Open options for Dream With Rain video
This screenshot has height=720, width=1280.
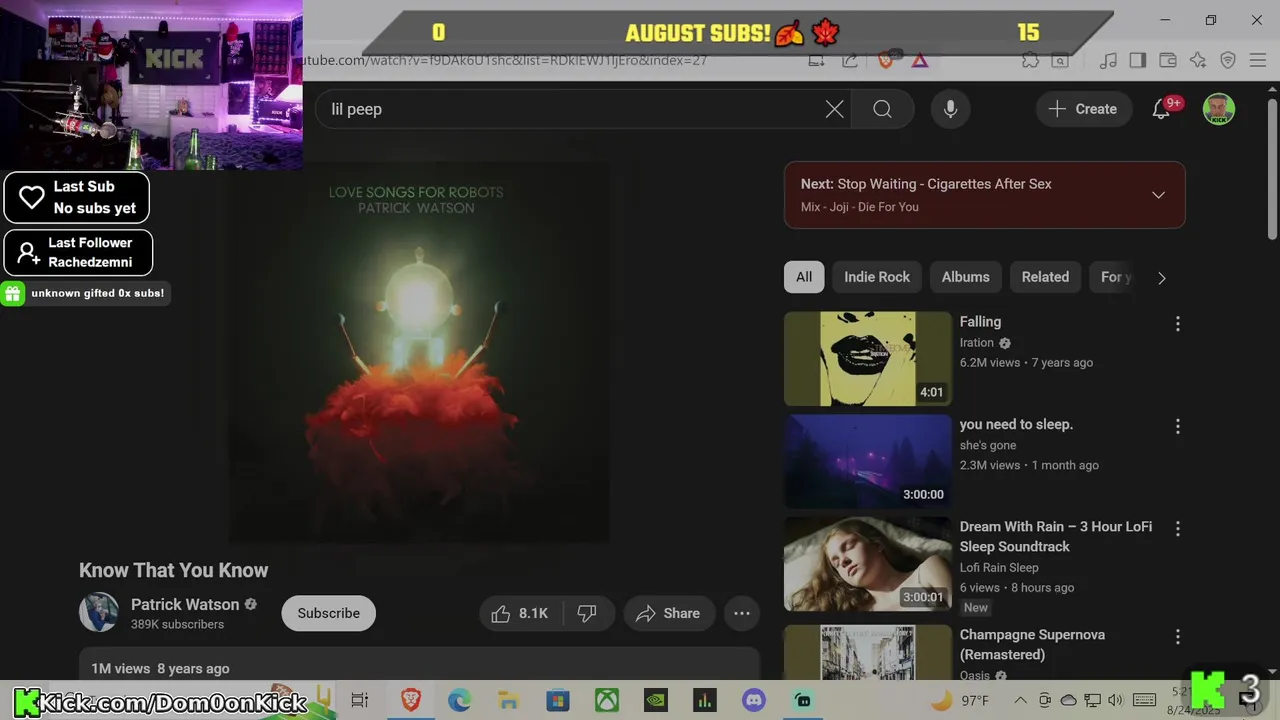coord(1177,528)
